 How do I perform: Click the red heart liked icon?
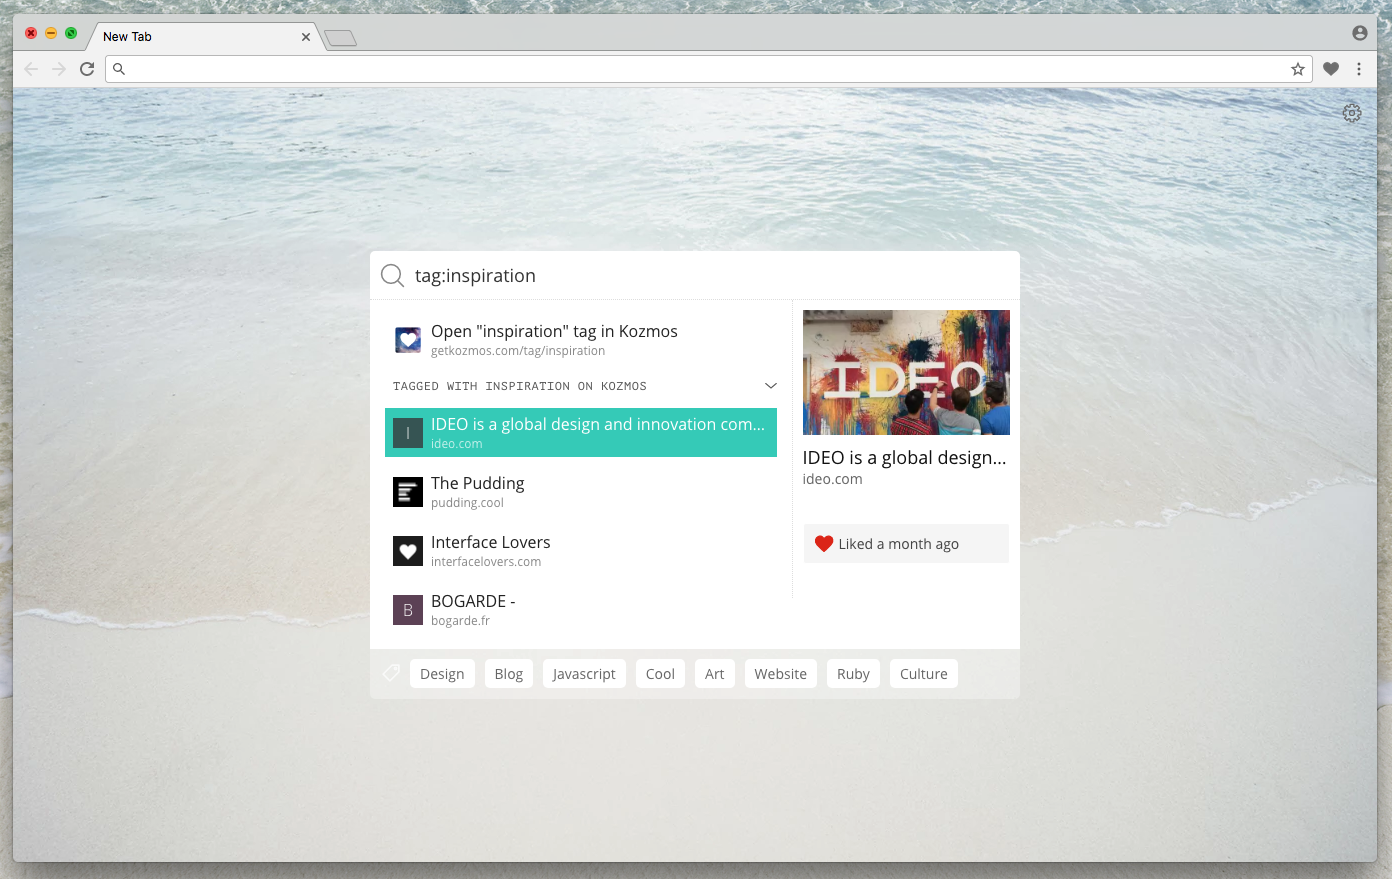pyautogui.click(x=824, y=544)
